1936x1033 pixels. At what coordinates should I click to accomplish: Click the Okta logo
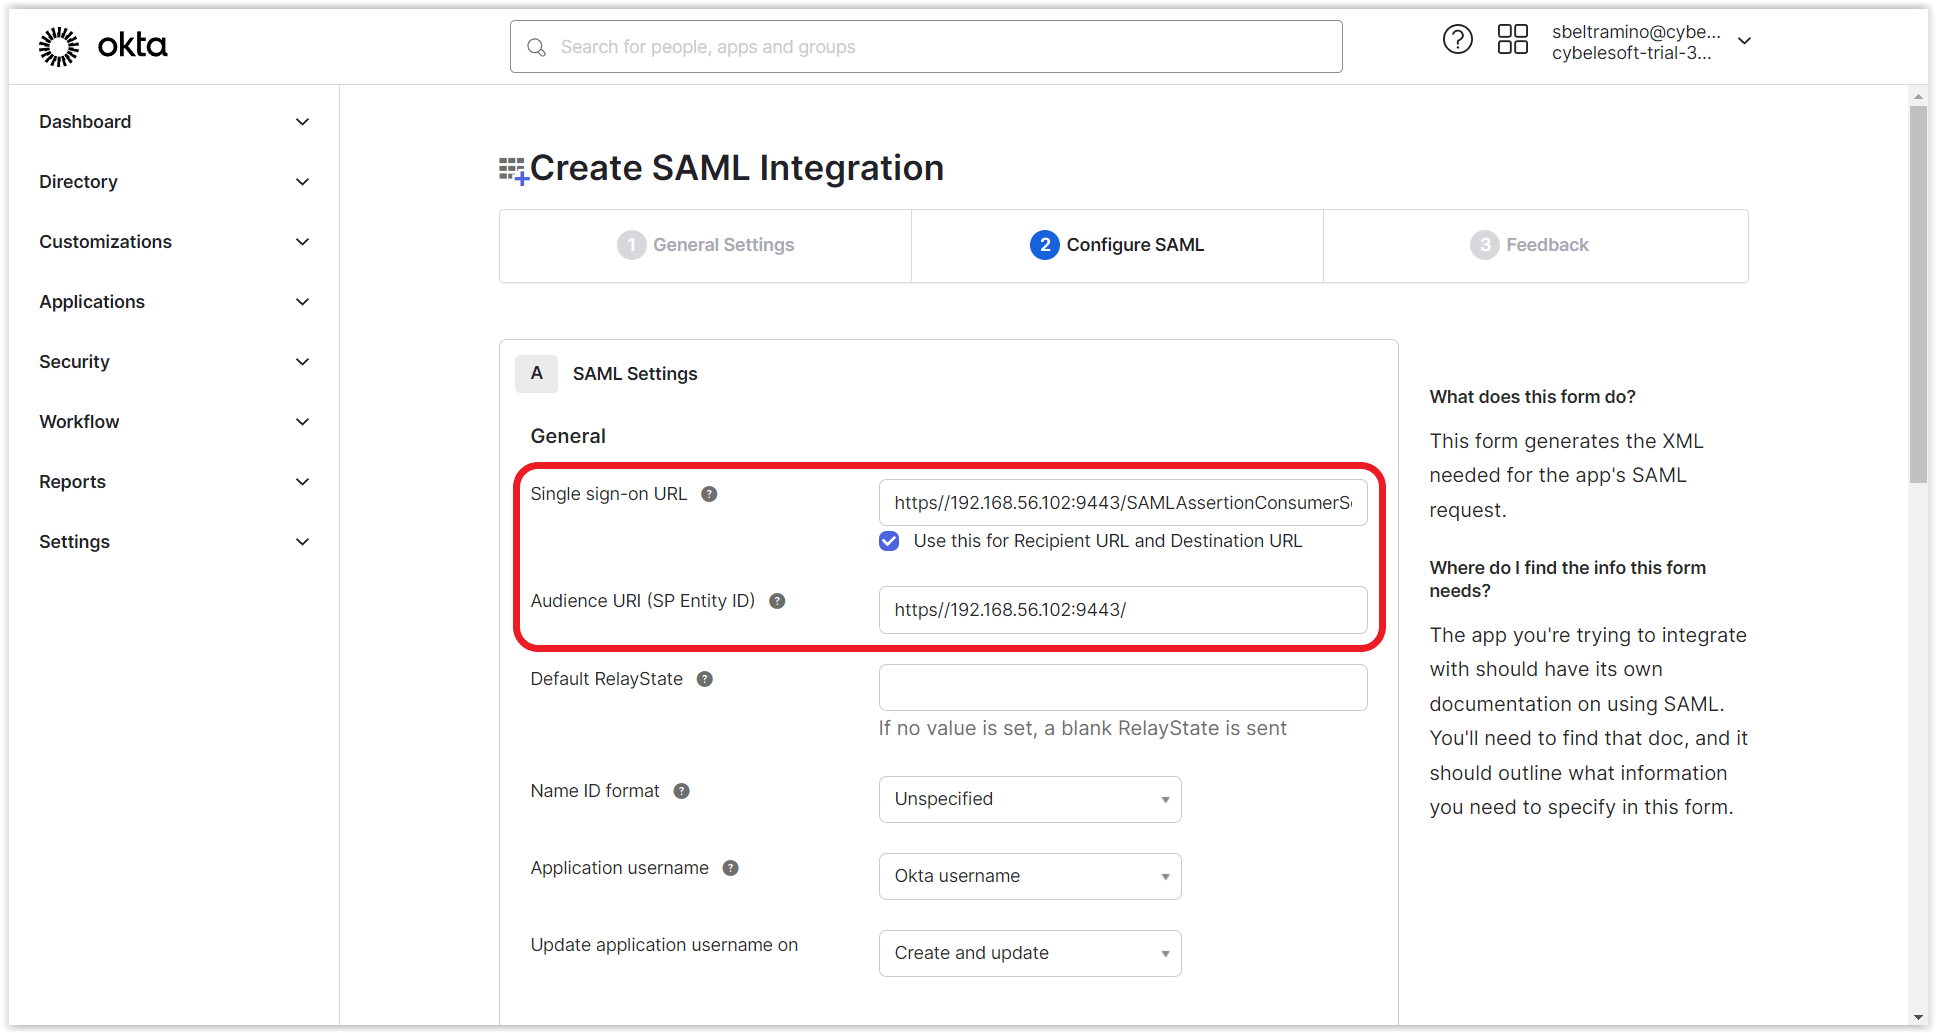point(103,46)
